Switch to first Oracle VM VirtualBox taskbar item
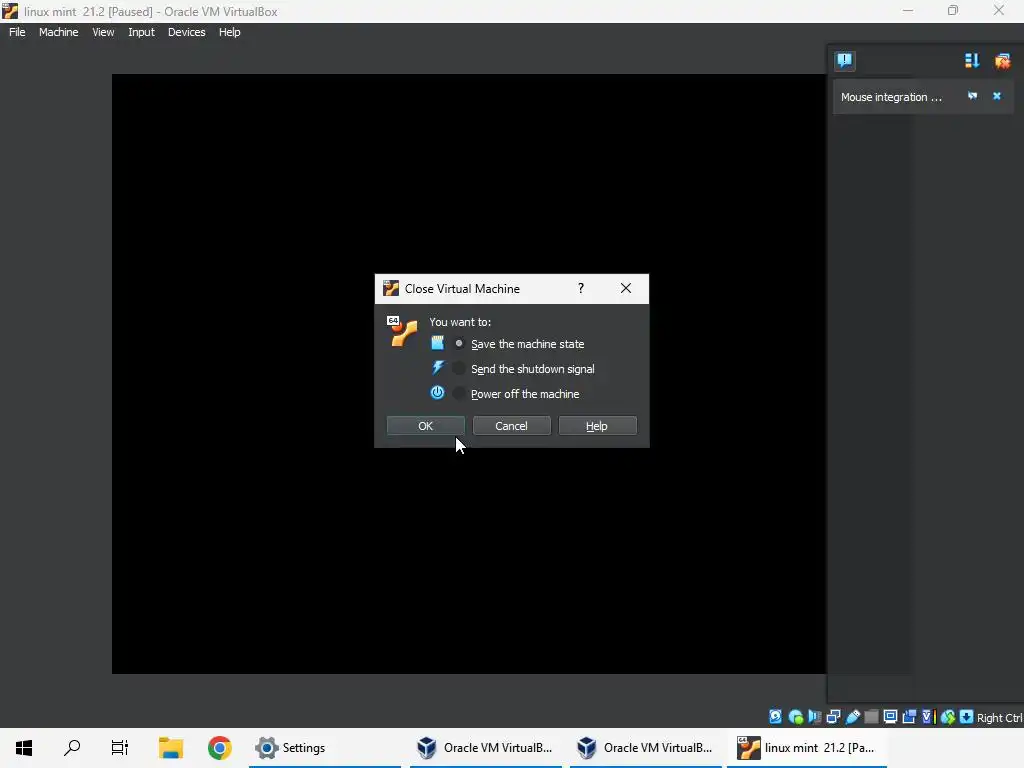Image resolution: width=1024 pixels, height=768 pixels. coord(486,748)
